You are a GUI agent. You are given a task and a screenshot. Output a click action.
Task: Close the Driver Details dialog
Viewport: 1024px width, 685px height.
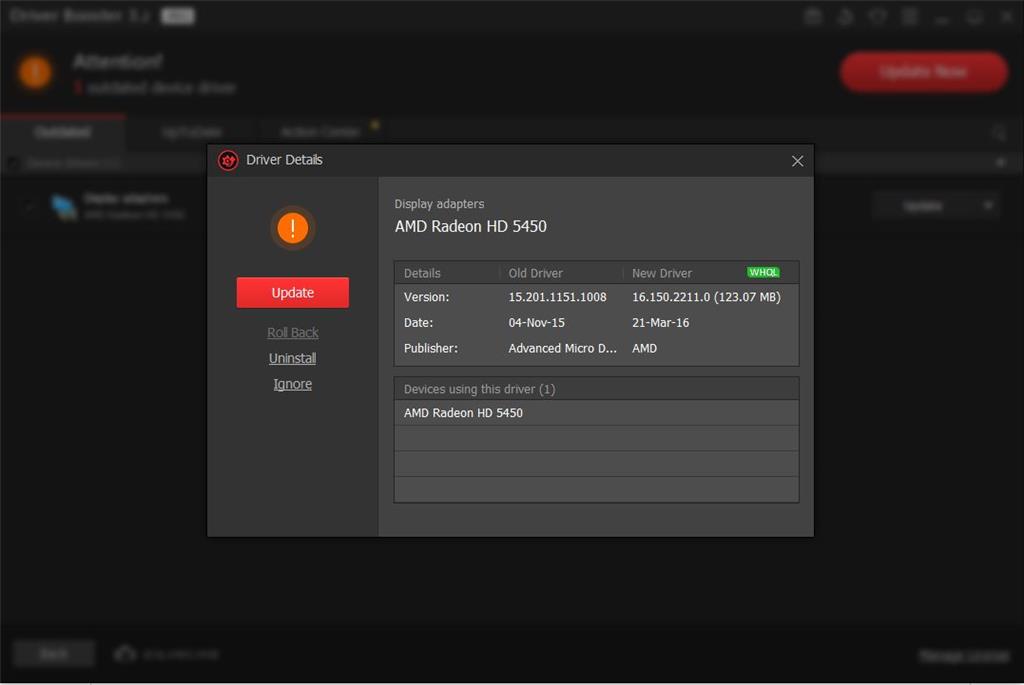point(797,161)
